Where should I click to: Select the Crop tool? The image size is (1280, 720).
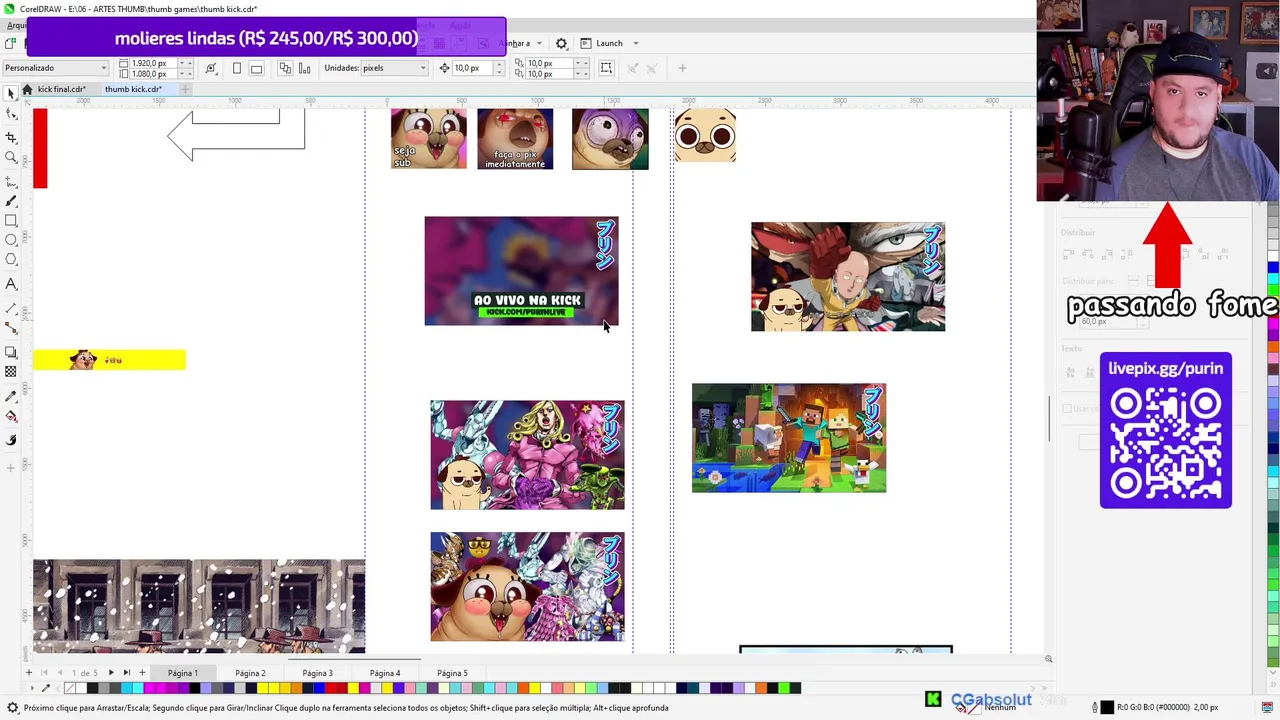pos(11,136)
